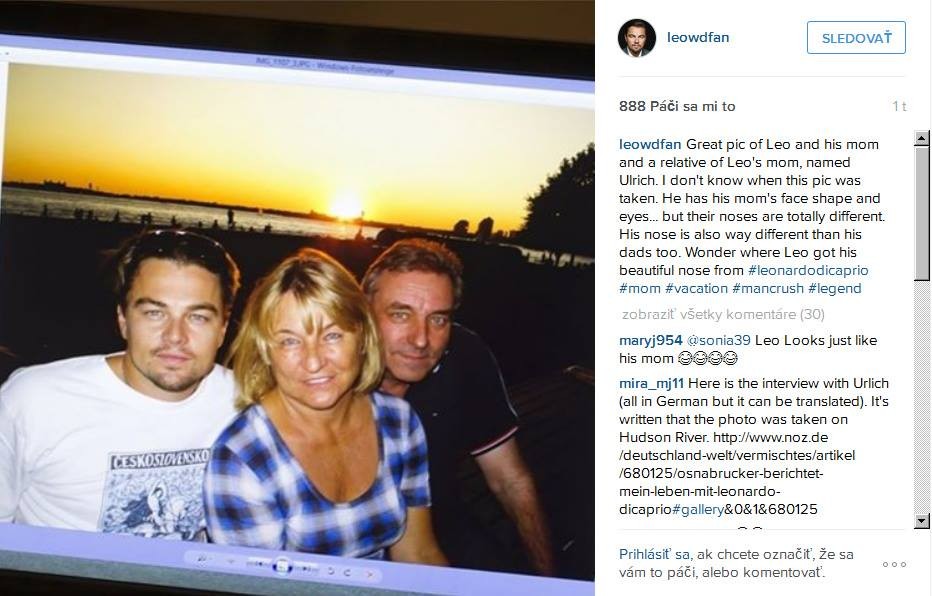Open the @sonia39 mention
The width and height of the screenshot is (932, 596).
[719, 340]
